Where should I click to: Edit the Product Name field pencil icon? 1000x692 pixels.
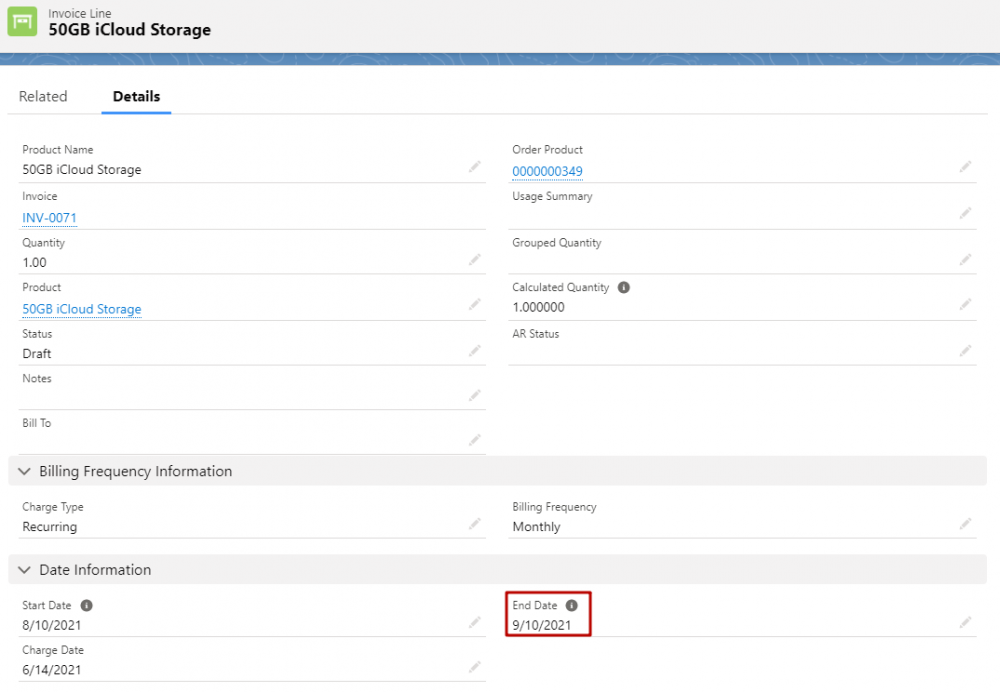tap(474, 167)
